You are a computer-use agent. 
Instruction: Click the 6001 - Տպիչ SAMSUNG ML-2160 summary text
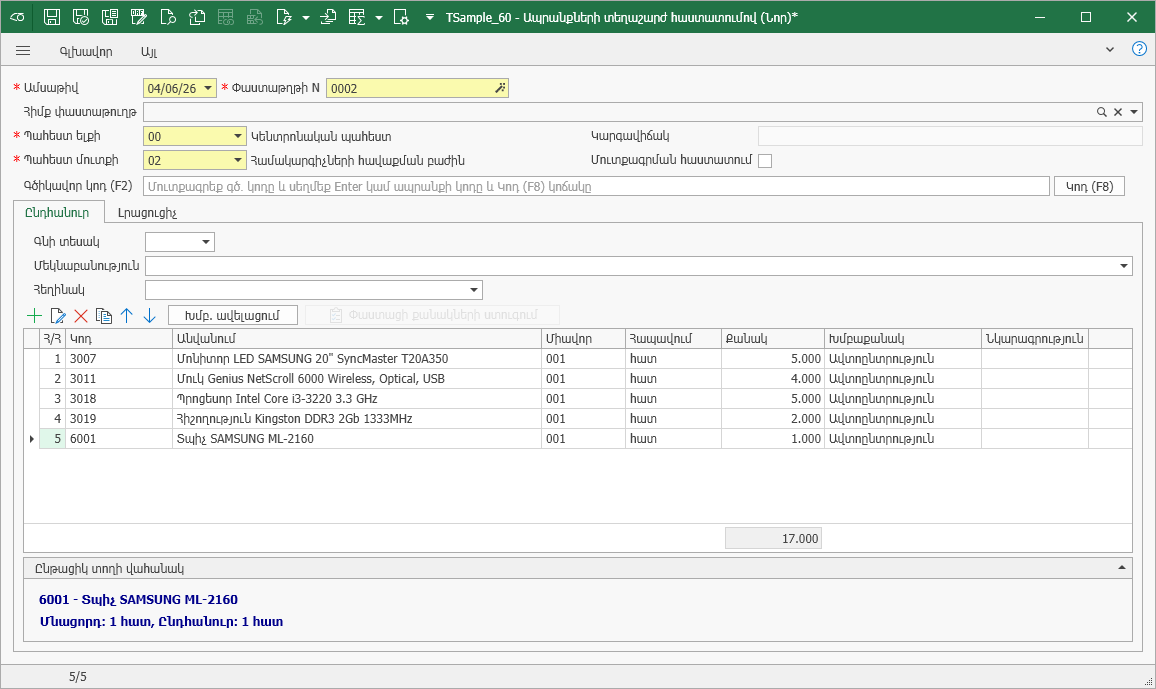coord(139,599)
